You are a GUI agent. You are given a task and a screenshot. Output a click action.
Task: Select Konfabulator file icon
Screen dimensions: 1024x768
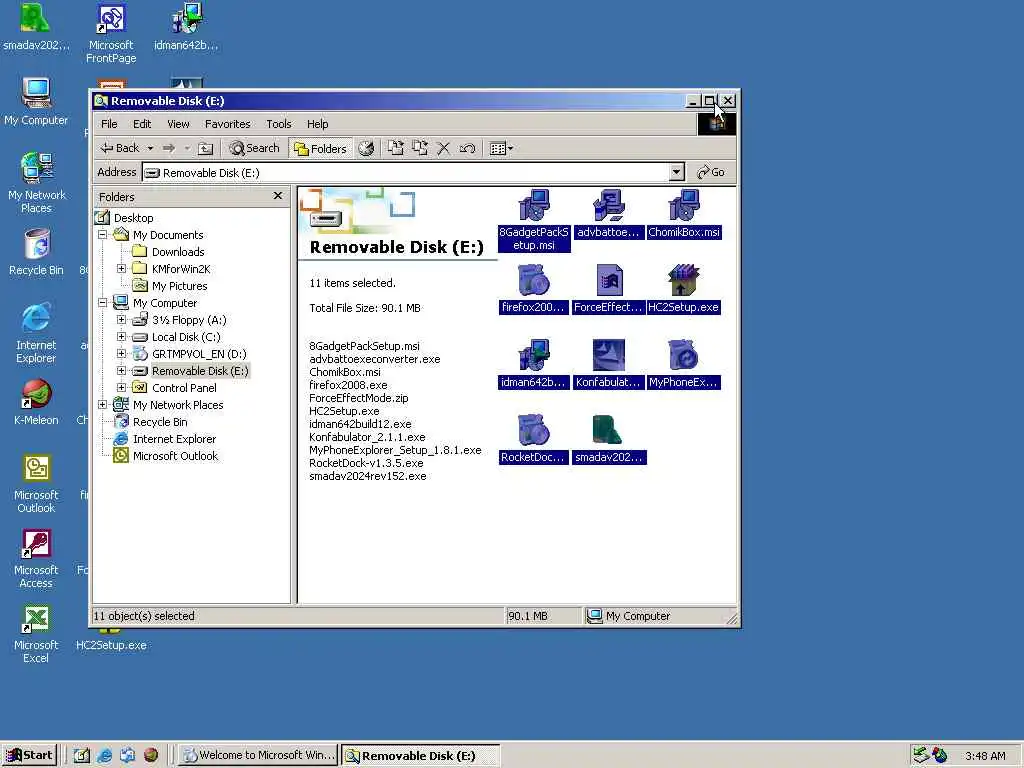(x=609, y=364)
